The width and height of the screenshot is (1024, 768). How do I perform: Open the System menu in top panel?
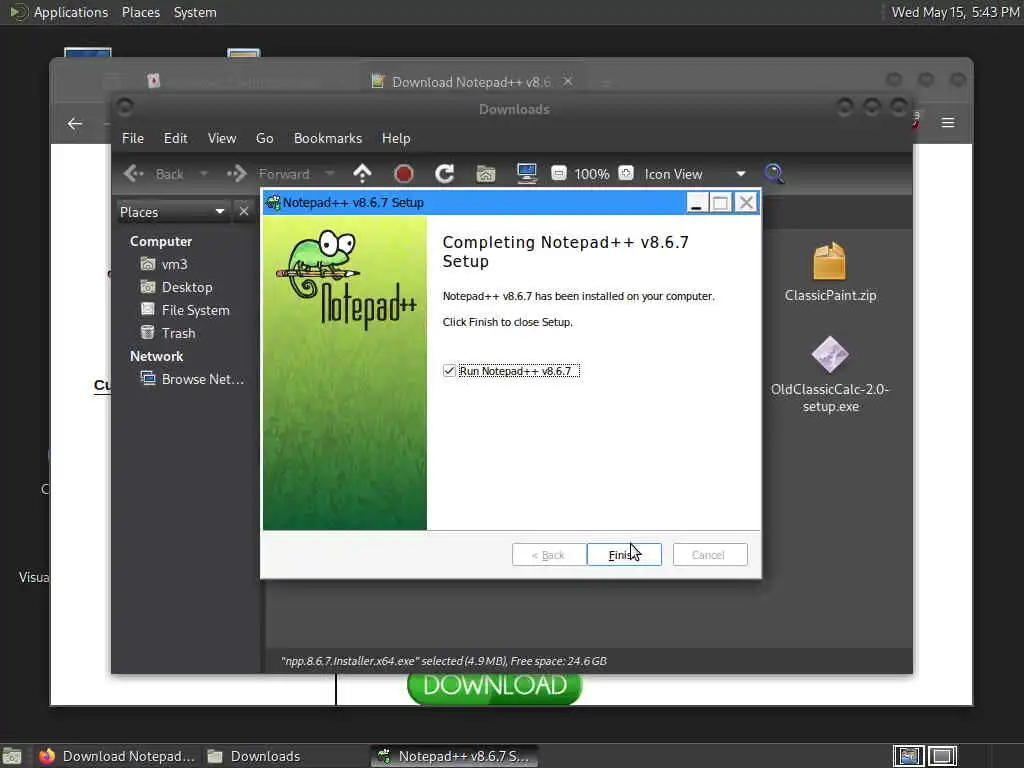[x=195, y=12]
